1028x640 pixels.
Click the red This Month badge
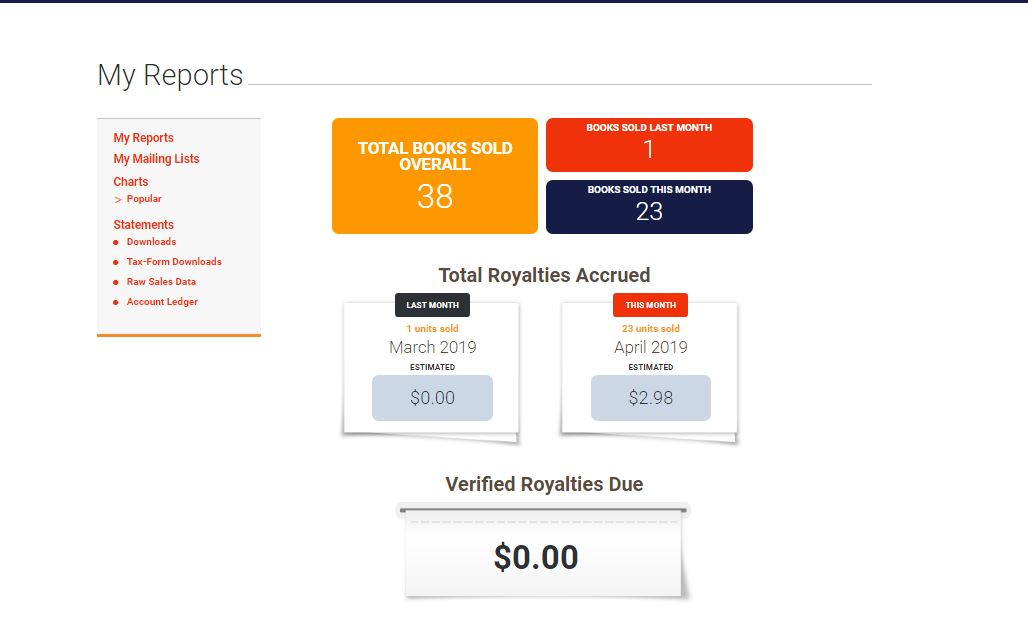coord(650,305)
